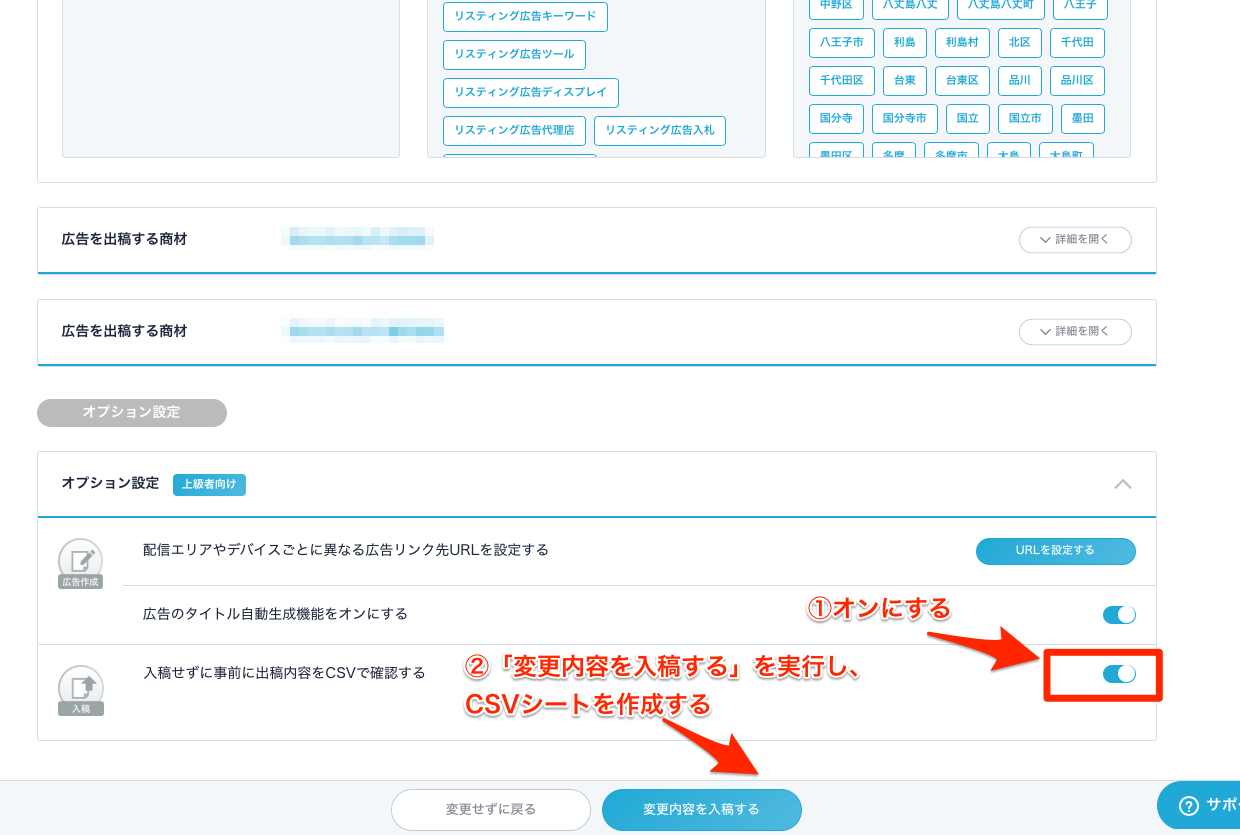Select the 品川区 area tag

click(x=1077, y=80)
